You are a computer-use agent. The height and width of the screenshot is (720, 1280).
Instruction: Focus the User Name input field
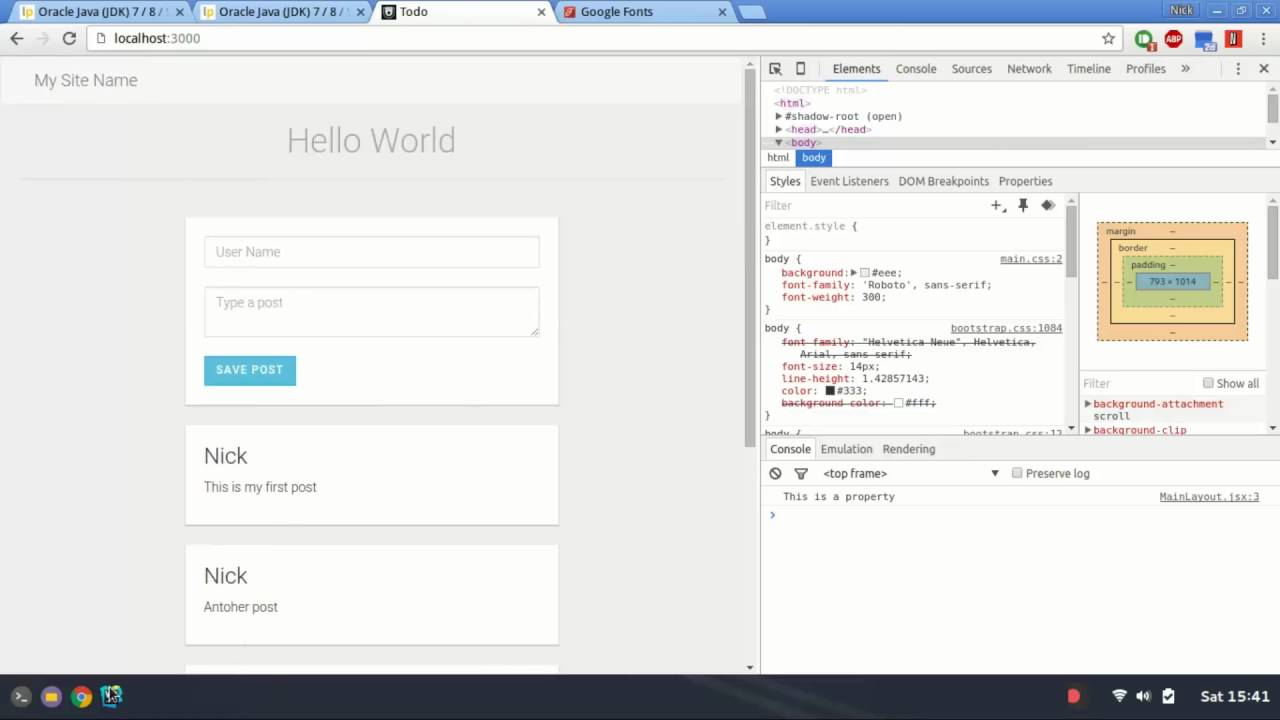coord(371,252)
